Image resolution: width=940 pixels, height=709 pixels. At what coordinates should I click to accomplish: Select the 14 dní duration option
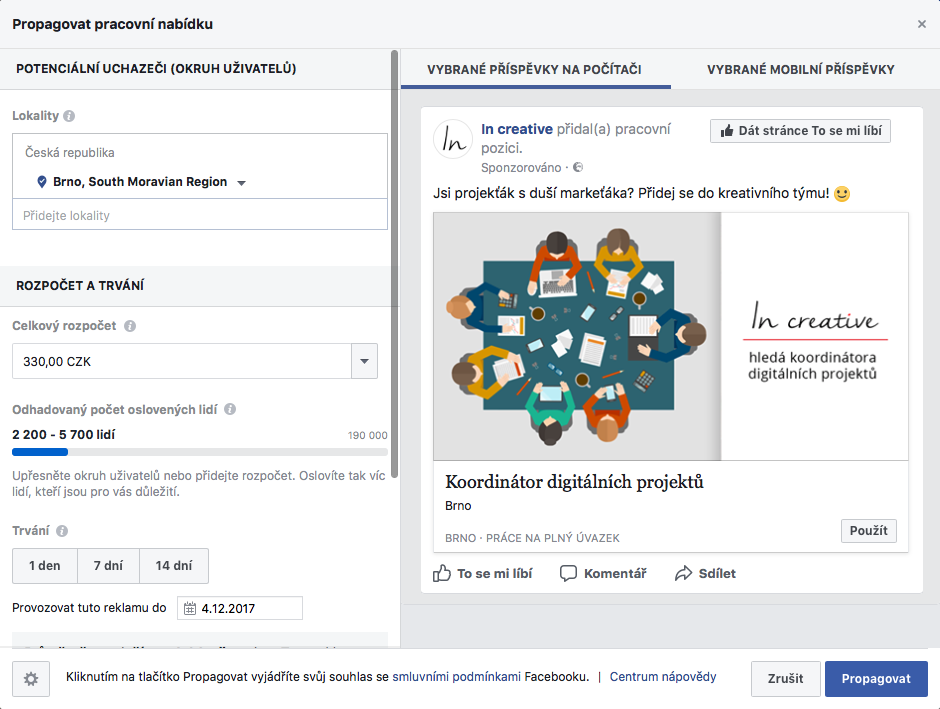[173, 565]
